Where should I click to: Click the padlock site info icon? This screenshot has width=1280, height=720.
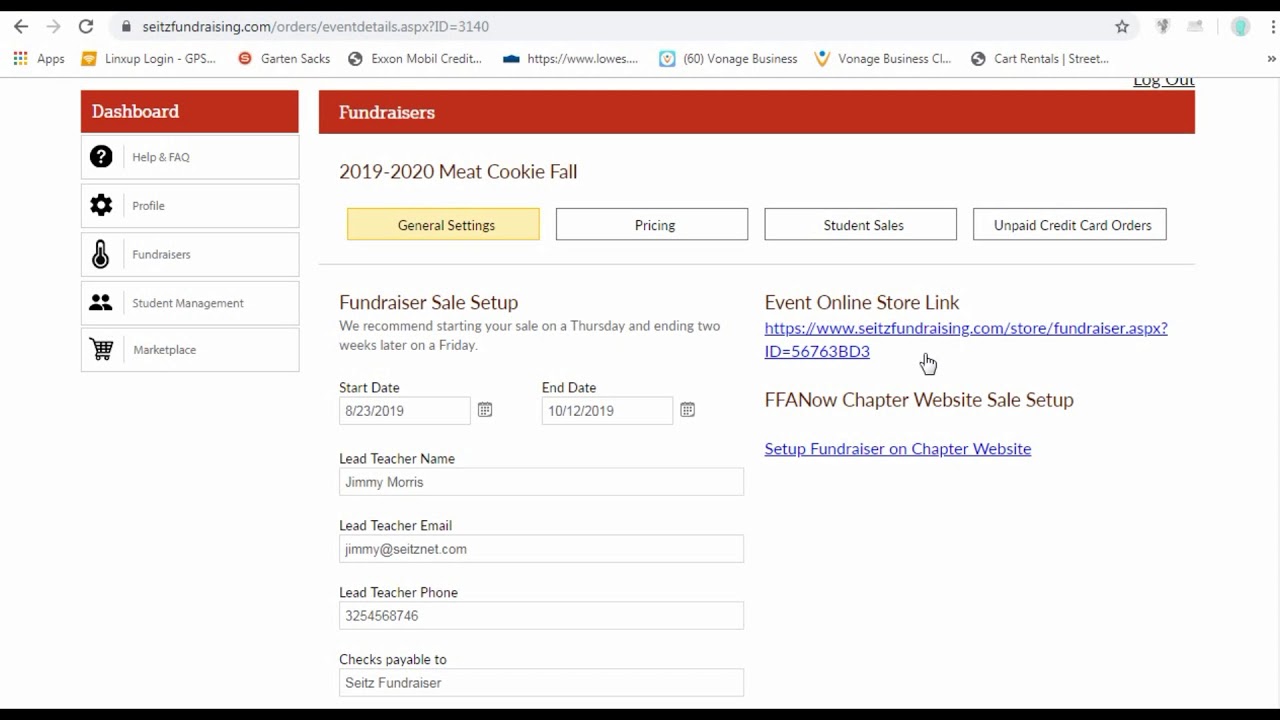[125, 27]
